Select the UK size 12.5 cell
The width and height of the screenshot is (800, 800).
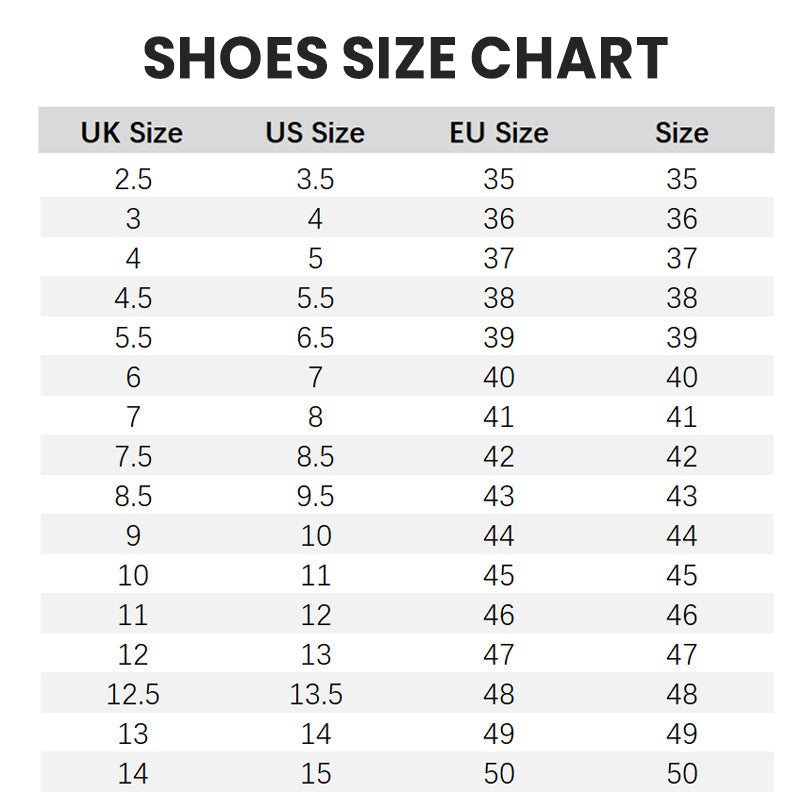[133, 695]
